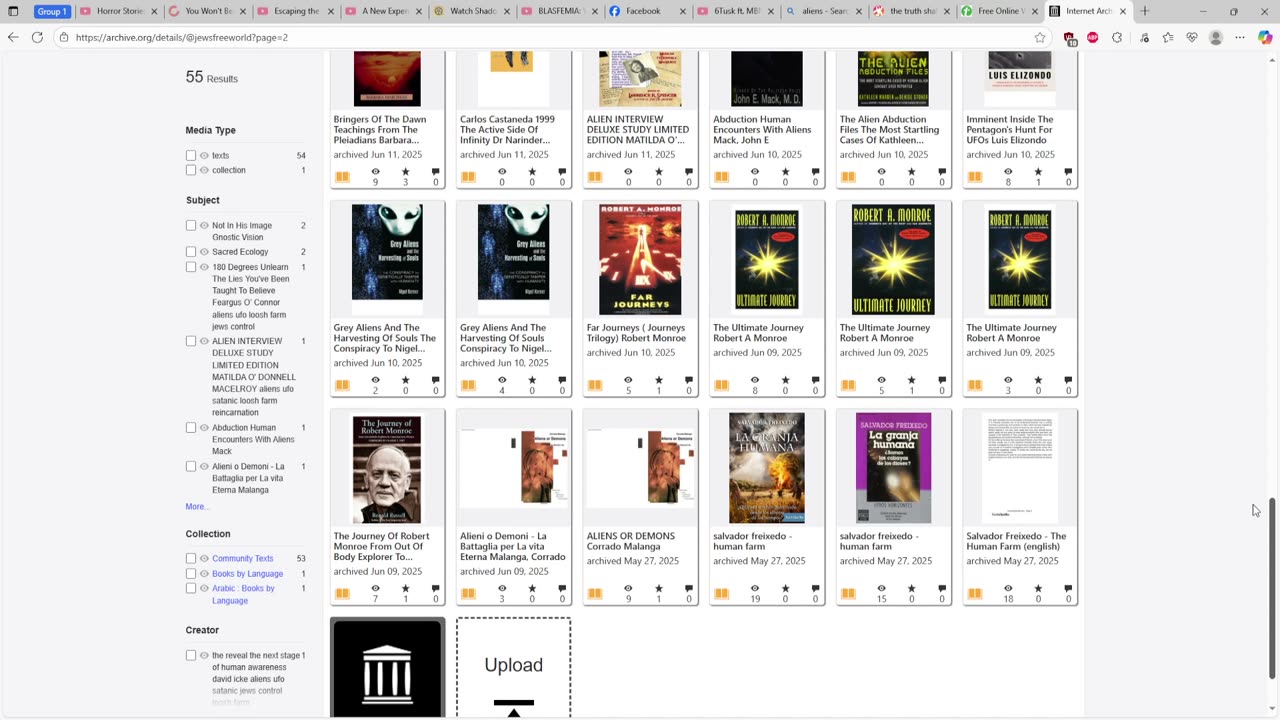The image size is (1280, 720).
Task: Click the favorite star under Far Journeys
Action: click(x=658, y=380)
